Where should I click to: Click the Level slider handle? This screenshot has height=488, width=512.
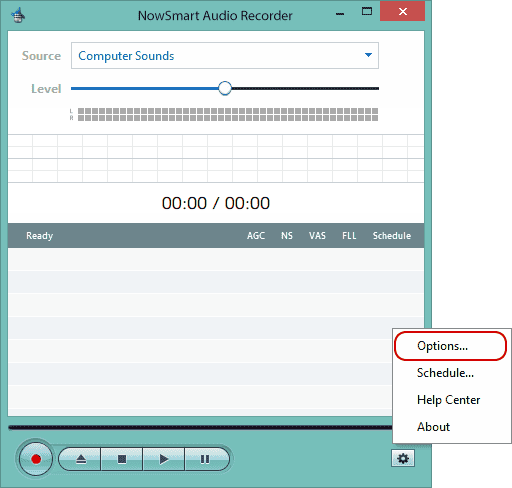pyautogui.click(x=225, y=88)
